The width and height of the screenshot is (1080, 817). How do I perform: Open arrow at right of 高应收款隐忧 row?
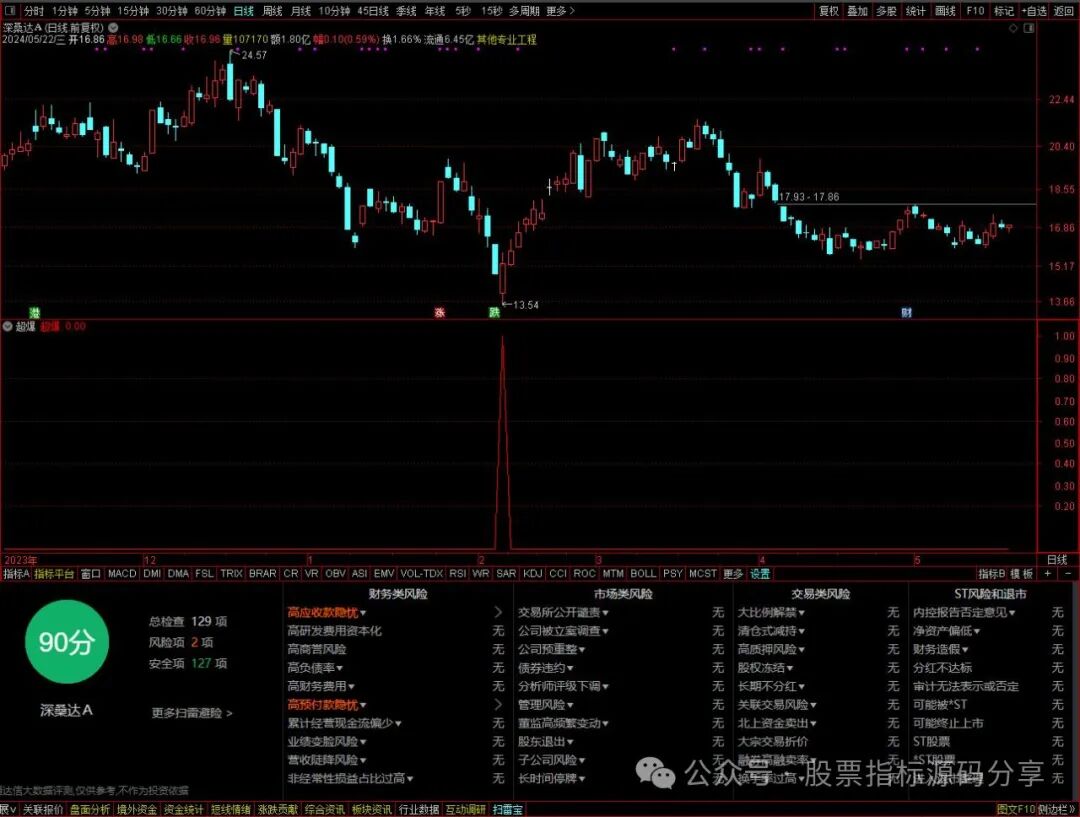[x=498, y=612]
